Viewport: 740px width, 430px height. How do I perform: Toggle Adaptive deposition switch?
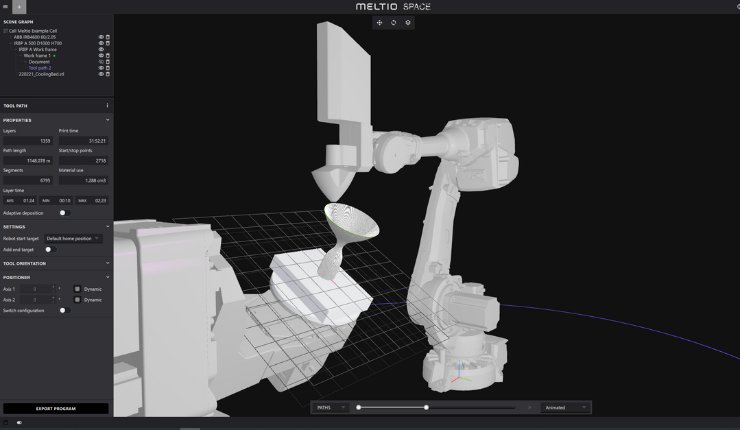tap(63, 212)
